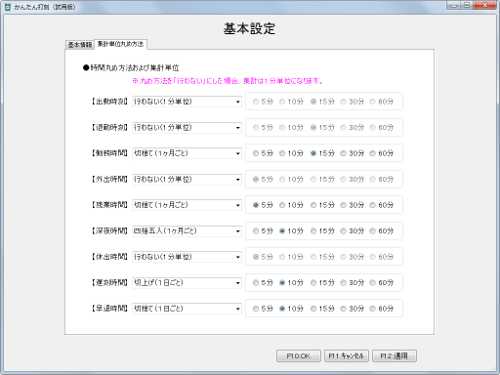Open the 退勤時刻 rounding method dropdown
500x375 pixels.
(x=187, y=128)
